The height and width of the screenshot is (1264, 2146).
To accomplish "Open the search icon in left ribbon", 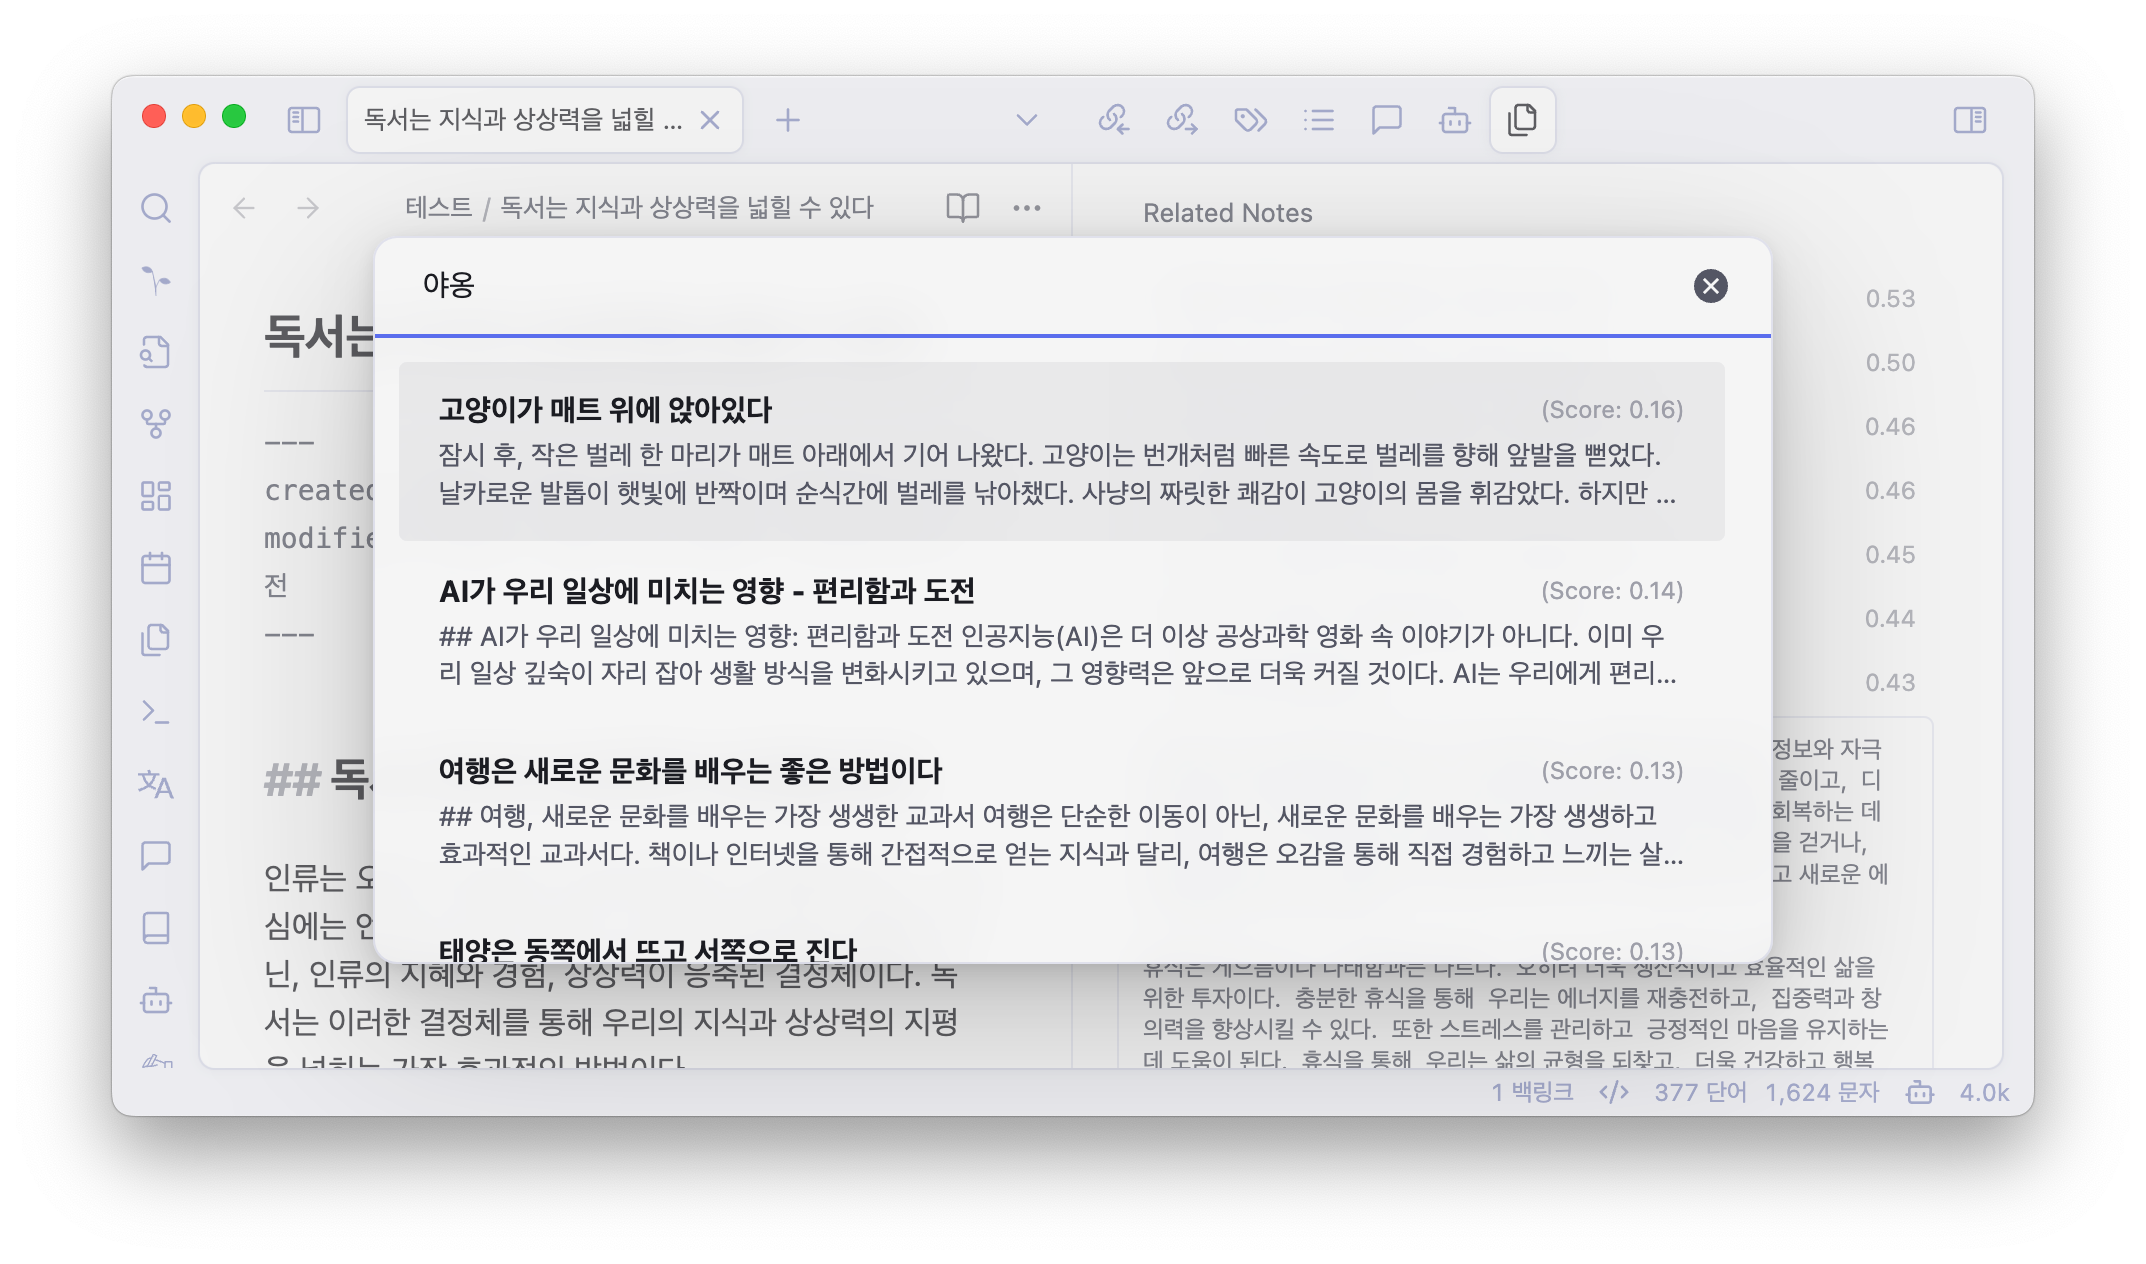I will coord(156,208).
